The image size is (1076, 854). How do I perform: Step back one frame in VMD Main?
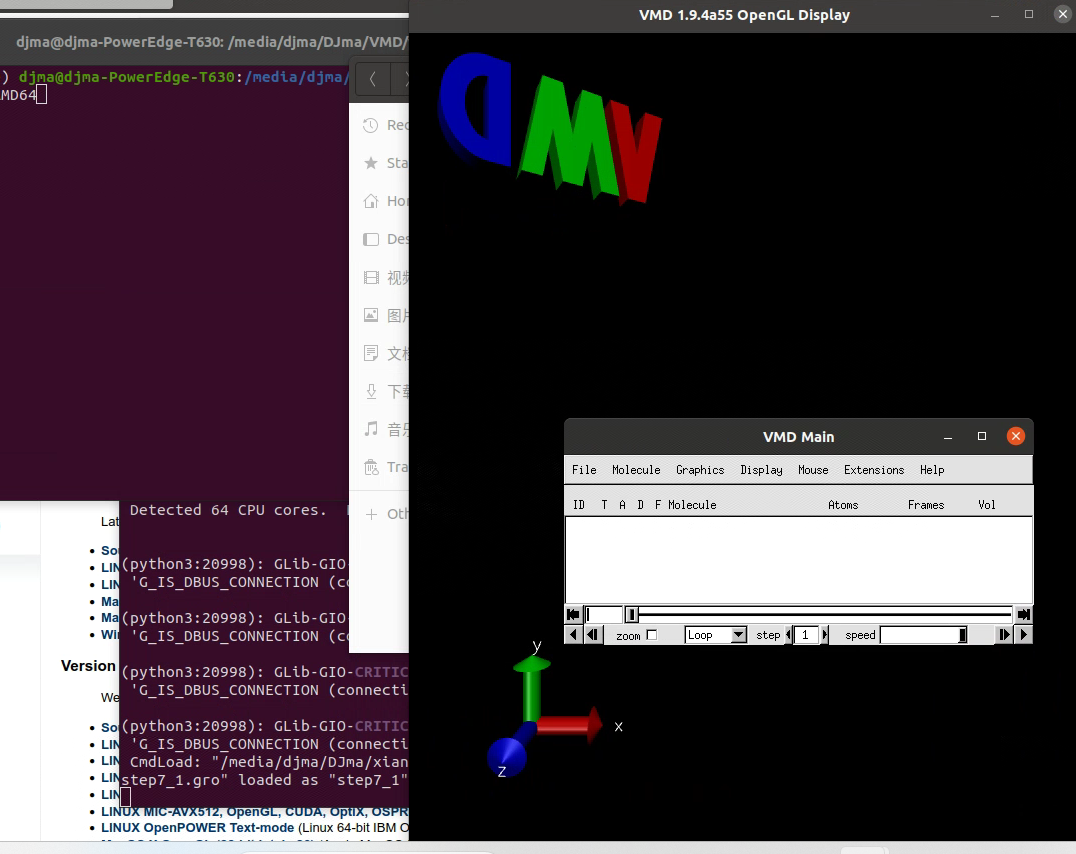(590, 634)
